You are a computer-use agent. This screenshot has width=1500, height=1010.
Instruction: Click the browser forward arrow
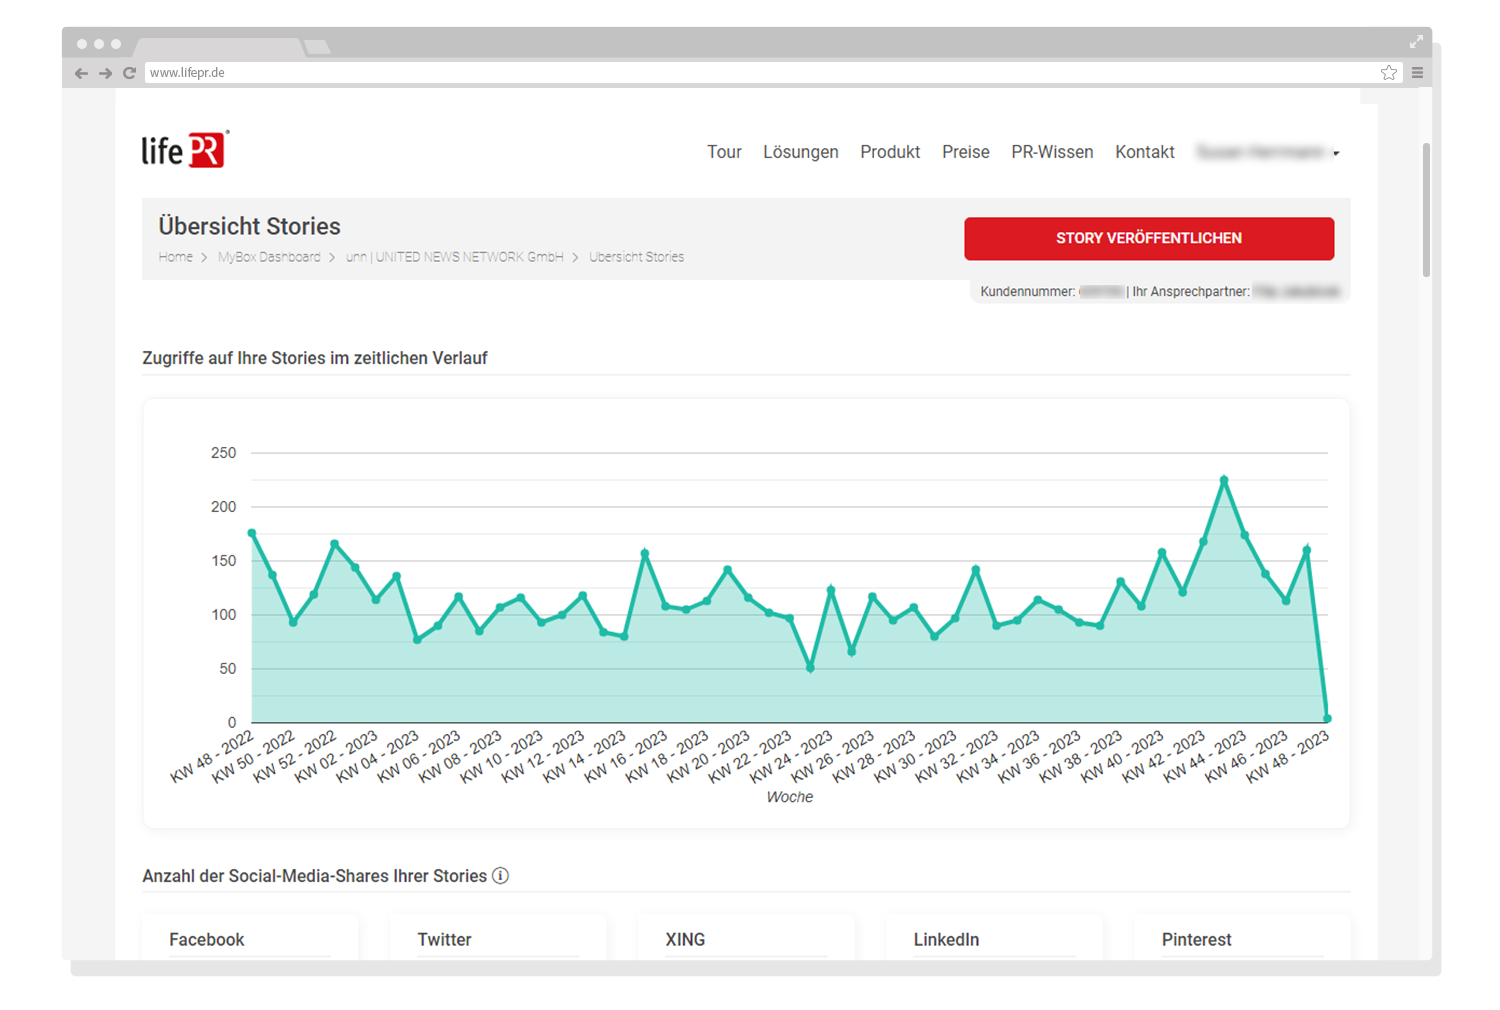click(x=105, y=73)
